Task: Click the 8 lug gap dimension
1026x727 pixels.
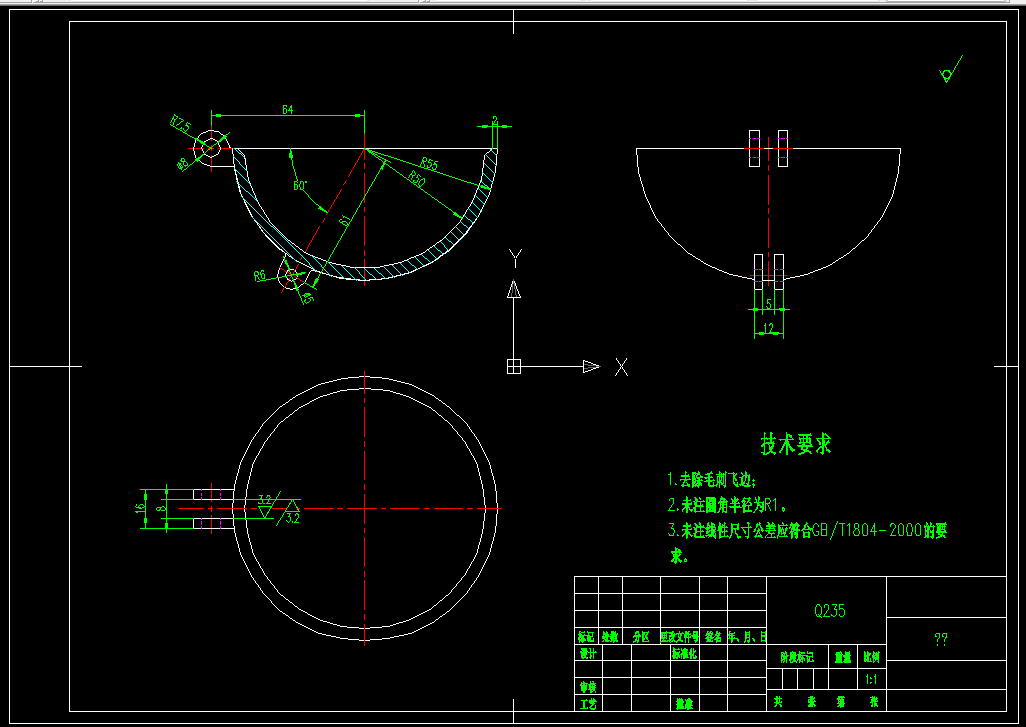Action: pos(162,508)
